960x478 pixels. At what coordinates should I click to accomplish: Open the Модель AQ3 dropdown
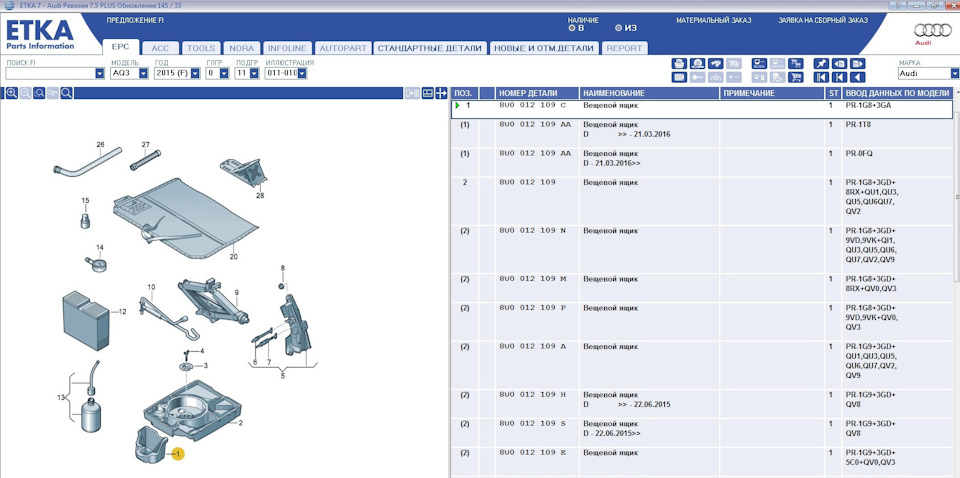pyautogui.click(x=143, y=73)
